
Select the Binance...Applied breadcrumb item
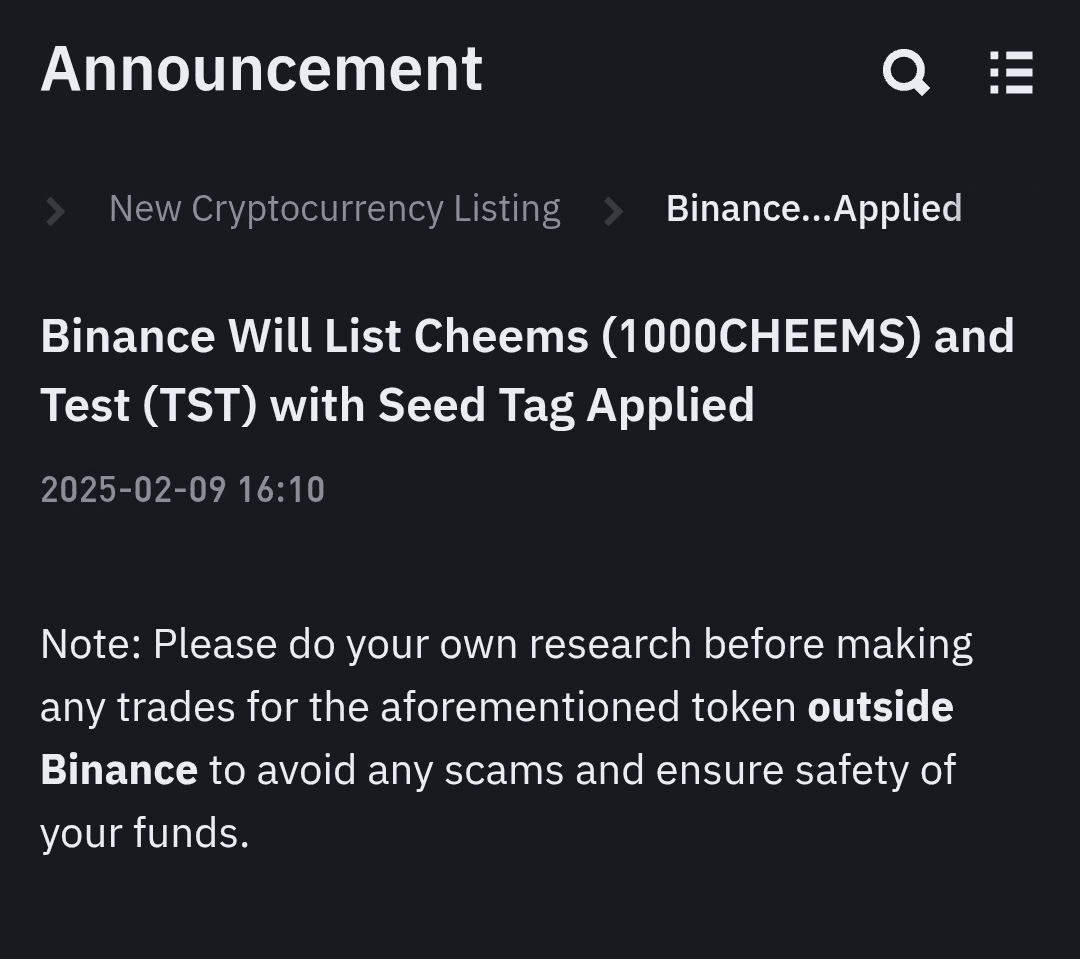(x=813, y=209)
